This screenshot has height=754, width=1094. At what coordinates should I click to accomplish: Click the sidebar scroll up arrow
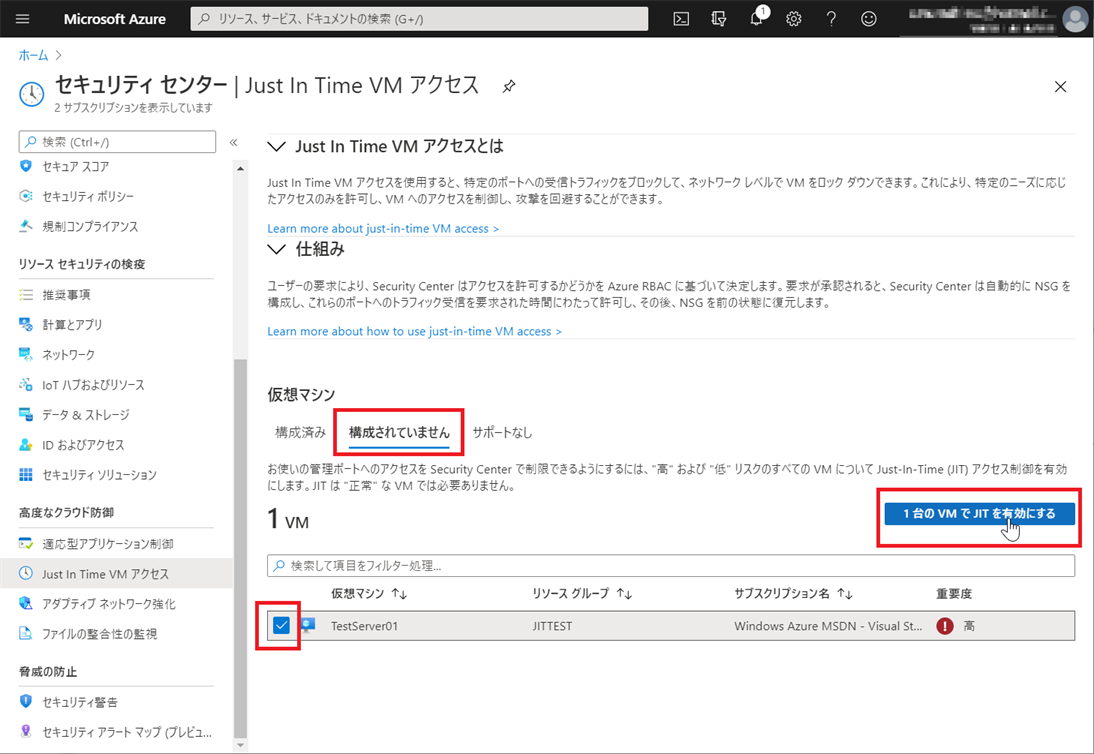pos(240,168)
